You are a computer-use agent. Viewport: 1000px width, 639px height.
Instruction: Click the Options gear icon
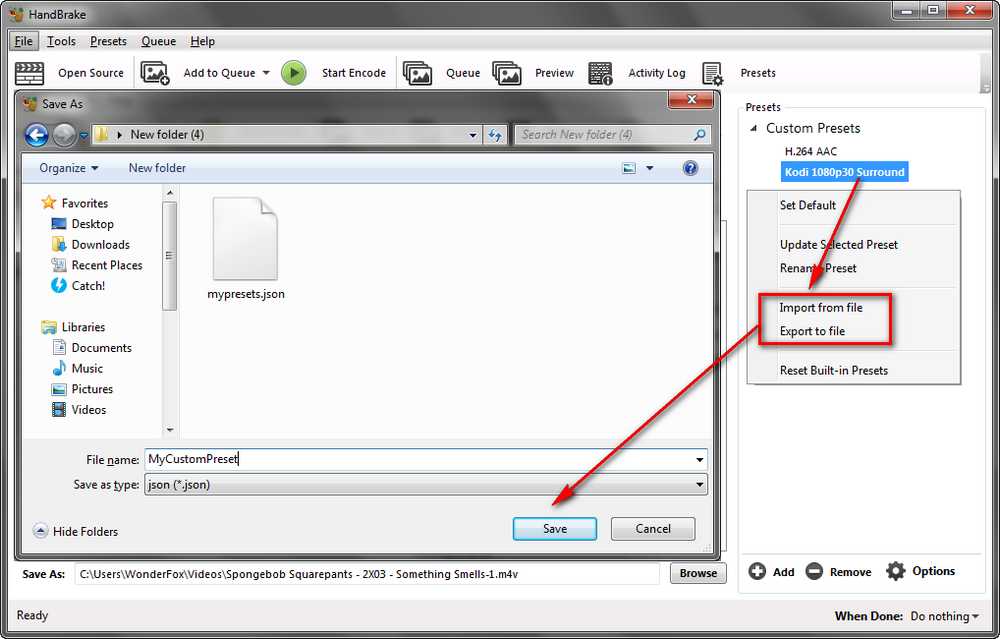click(895, 571)
